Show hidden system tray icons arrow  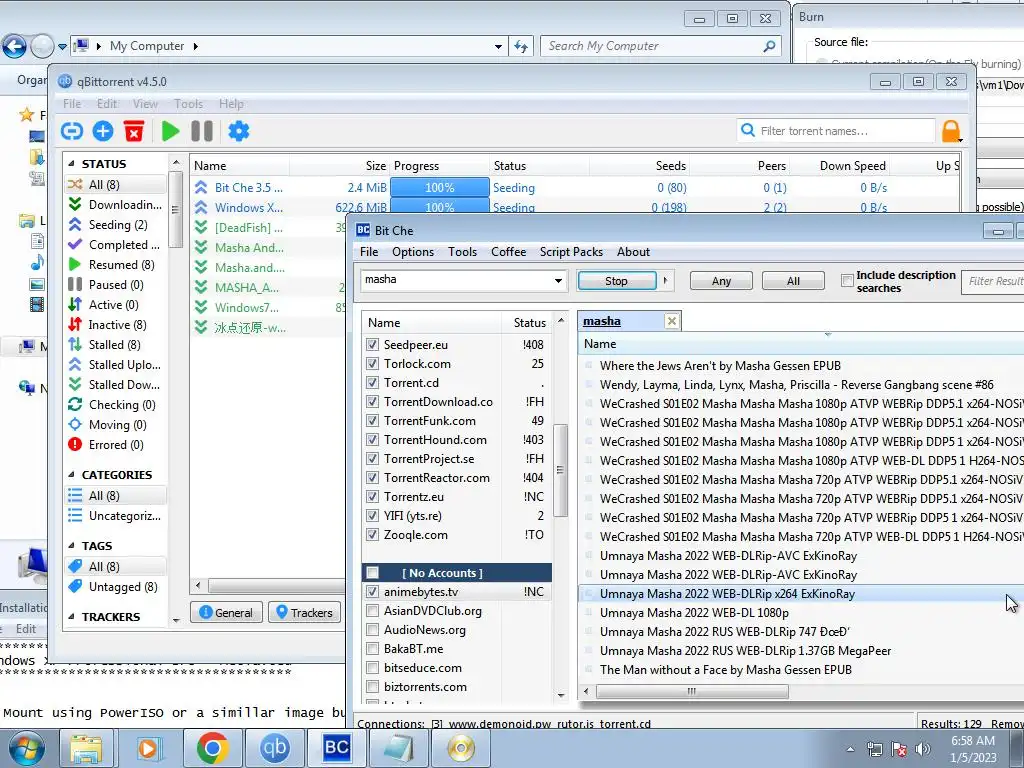(x=850, y=750)
